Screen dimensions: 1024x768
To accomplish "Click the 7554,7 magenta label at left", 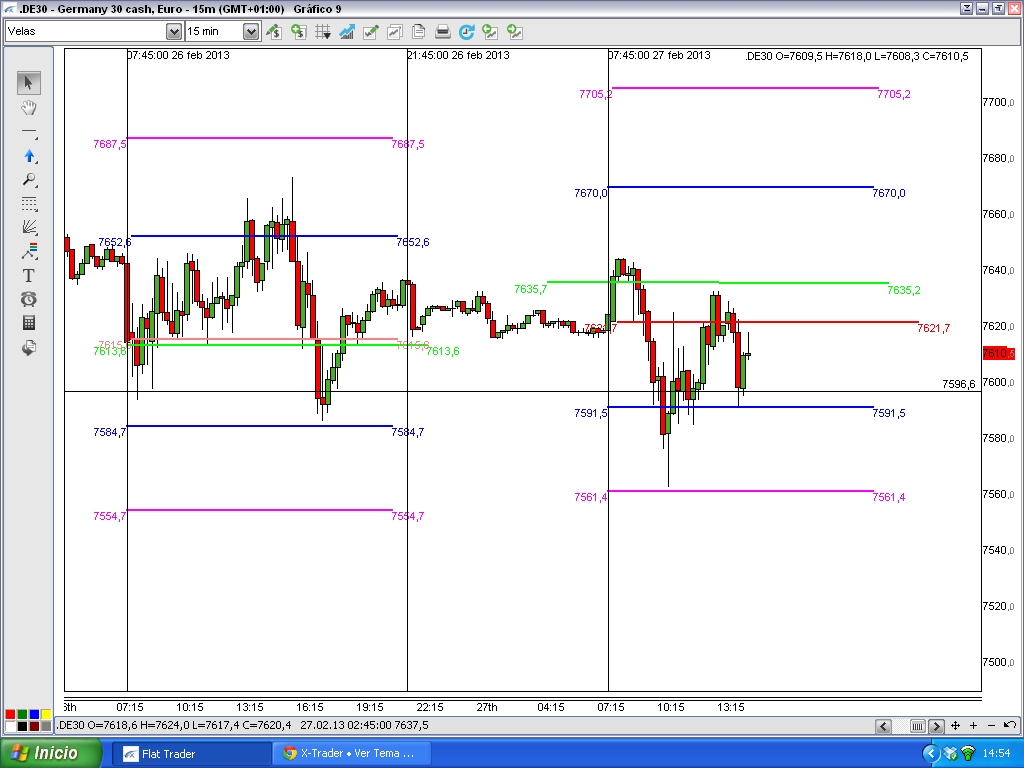I will [110, 517].
